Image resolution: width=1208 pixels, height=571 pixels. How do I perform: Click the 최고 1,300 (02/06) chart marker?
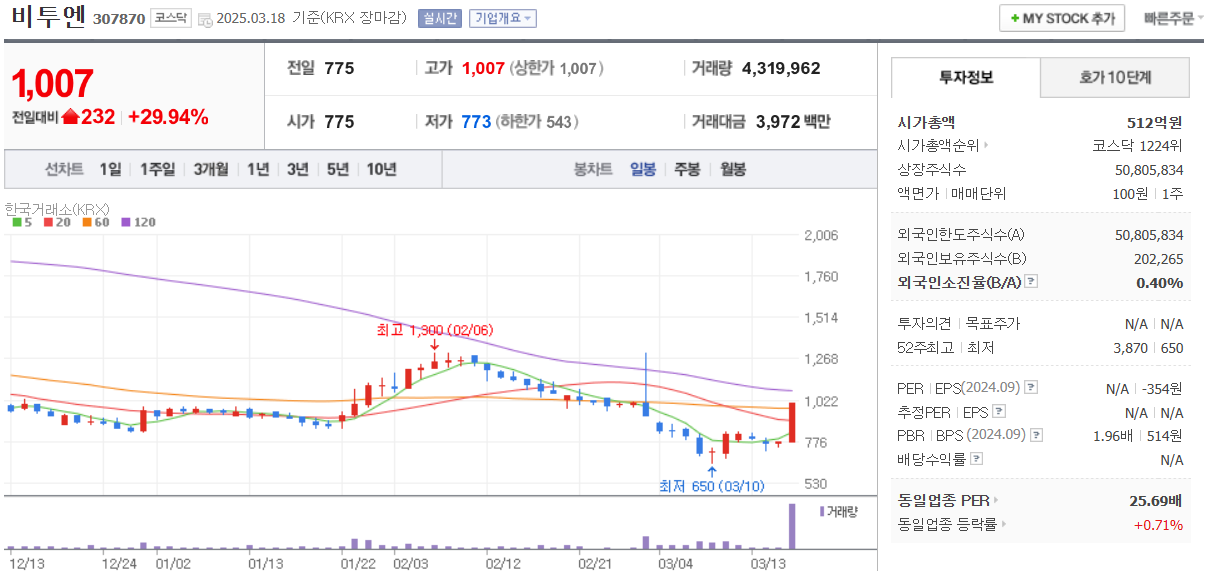click(x=434, y=330)
